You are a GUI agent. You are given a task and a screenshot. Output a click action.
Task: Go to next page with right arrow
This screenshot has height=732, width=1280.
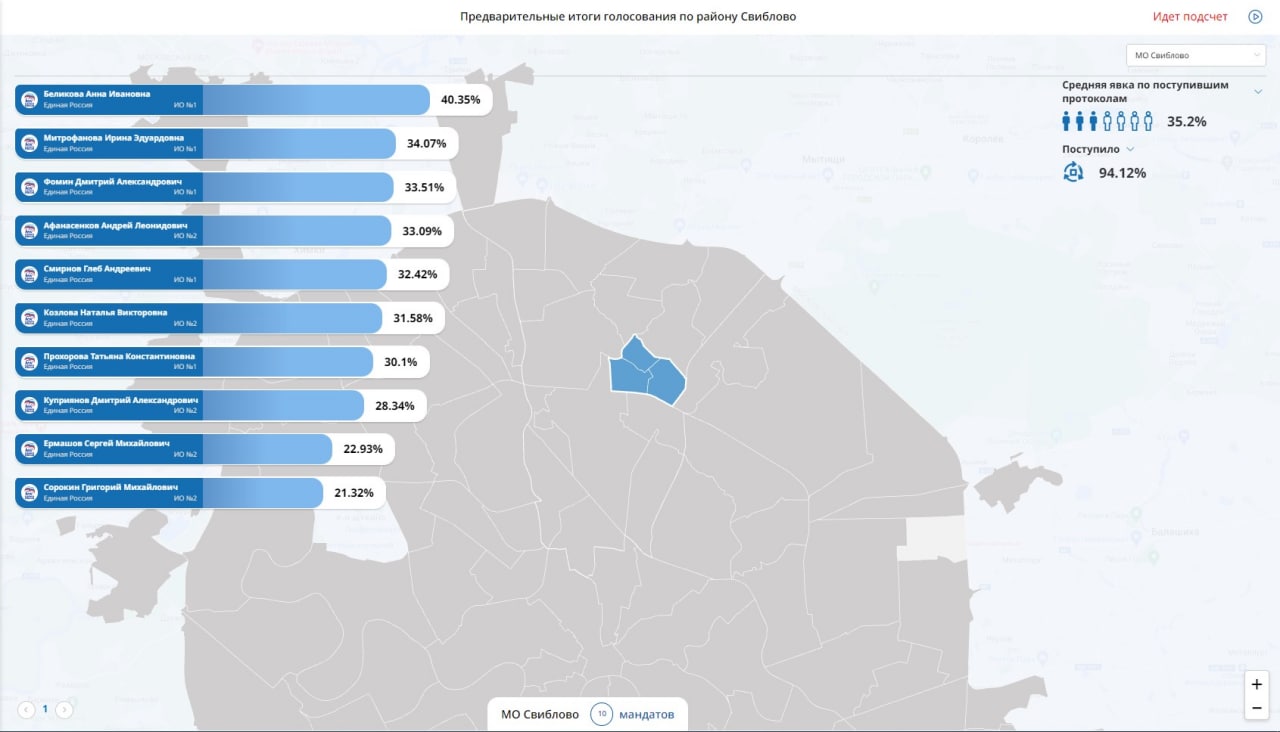(64, 709)
